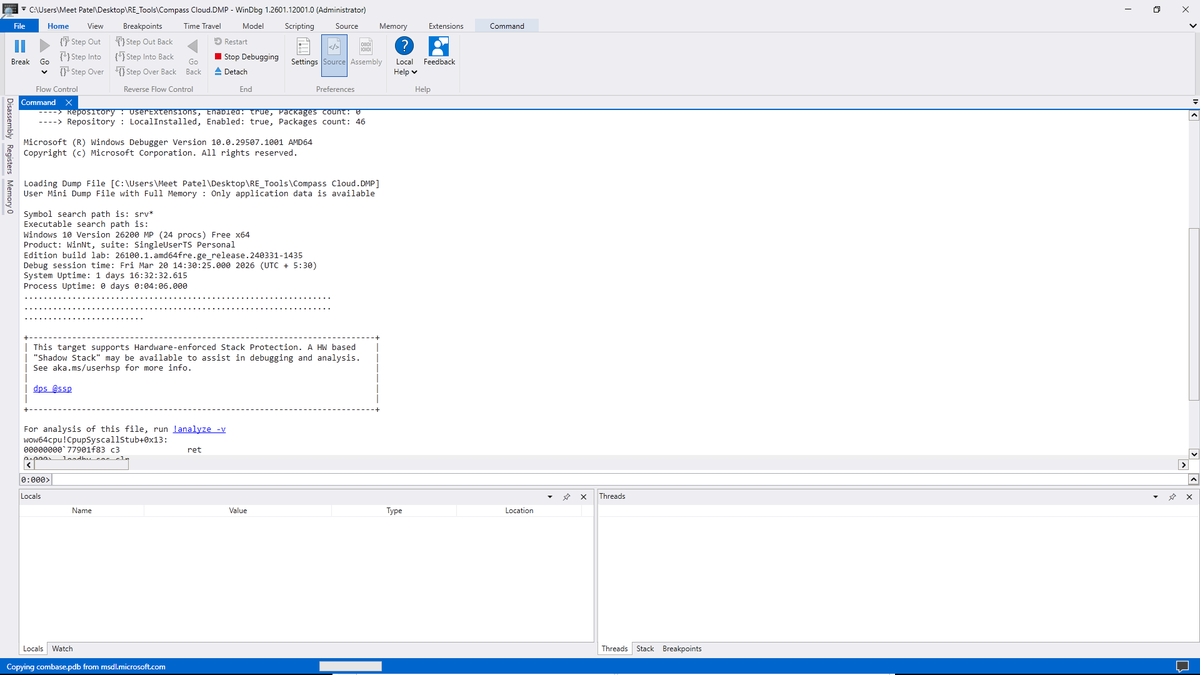The height and width of the screenshot is (675, 1200).
Task: Open Locals panel options dropdown arrow
Action: click(x=550, y=497)
